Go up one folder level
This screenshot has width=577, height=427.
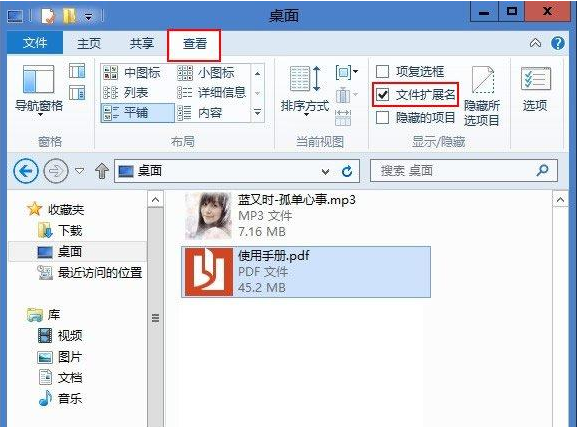click(102, 171)
